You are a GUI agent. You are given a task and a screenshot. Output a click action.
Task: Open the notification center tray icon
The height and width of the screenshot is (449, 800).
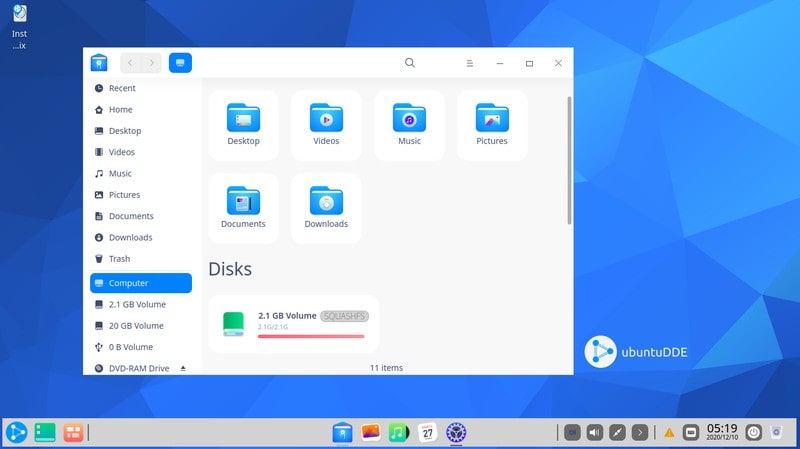691,433
